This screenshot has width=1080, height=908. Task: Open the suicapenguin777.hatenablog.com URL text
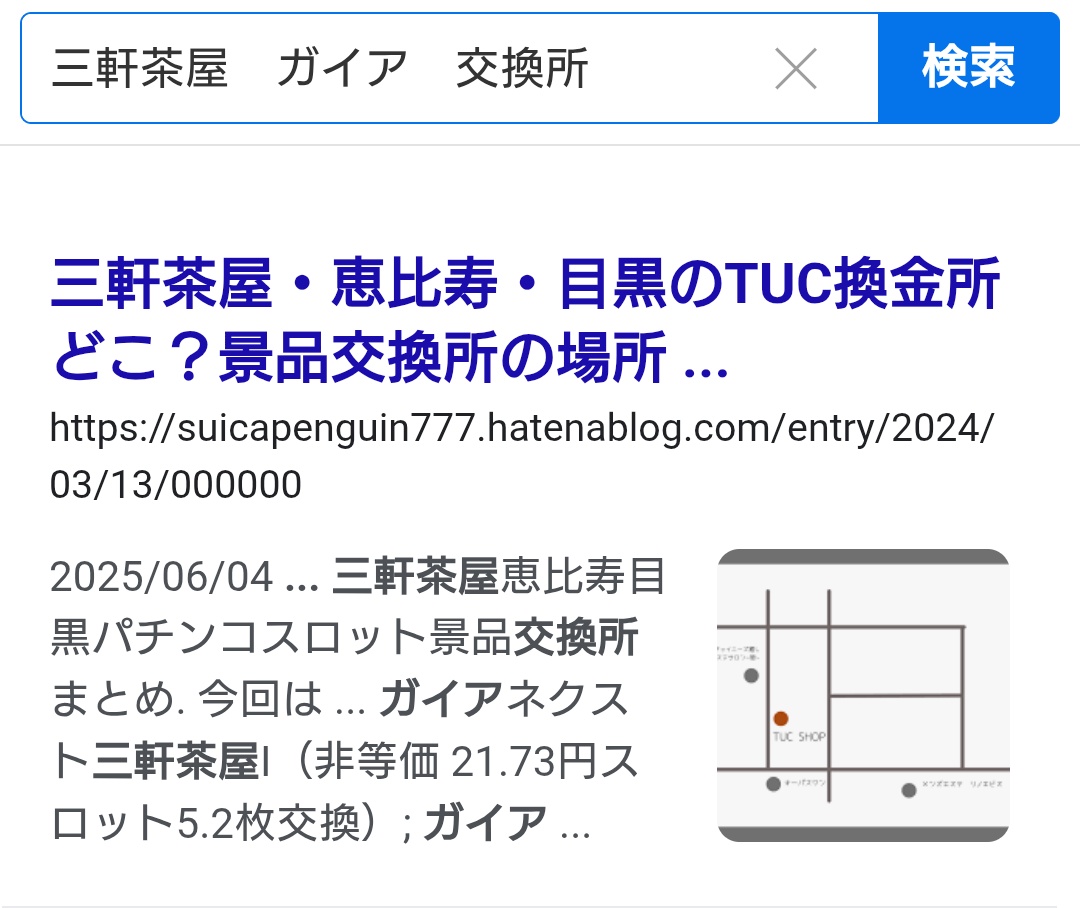tap(522, 456)
